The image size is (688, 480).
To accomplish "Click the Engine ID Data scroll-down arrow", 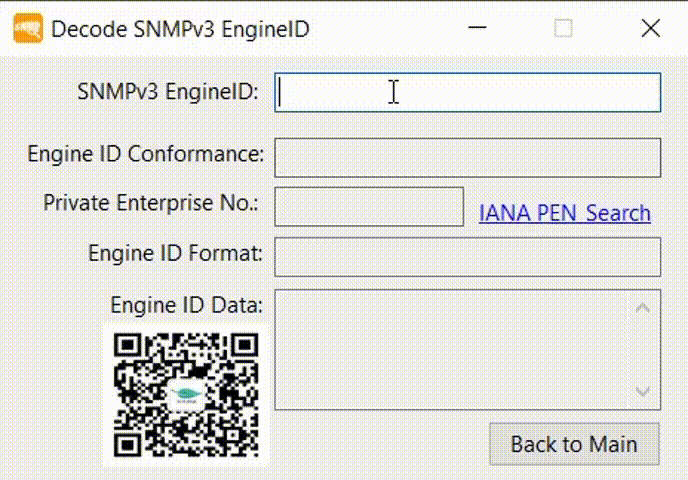I will click(643, 390).
